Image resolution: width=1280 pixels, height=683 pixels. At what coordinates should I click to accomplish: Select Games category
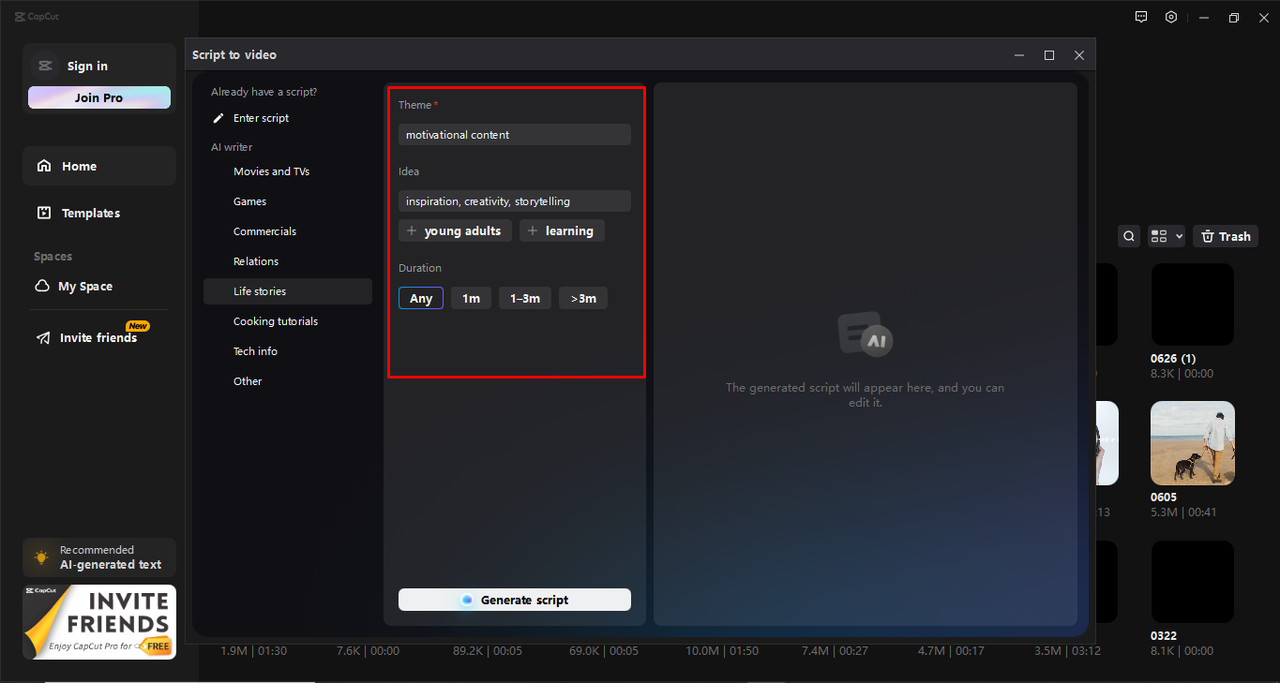coord(288,201)
